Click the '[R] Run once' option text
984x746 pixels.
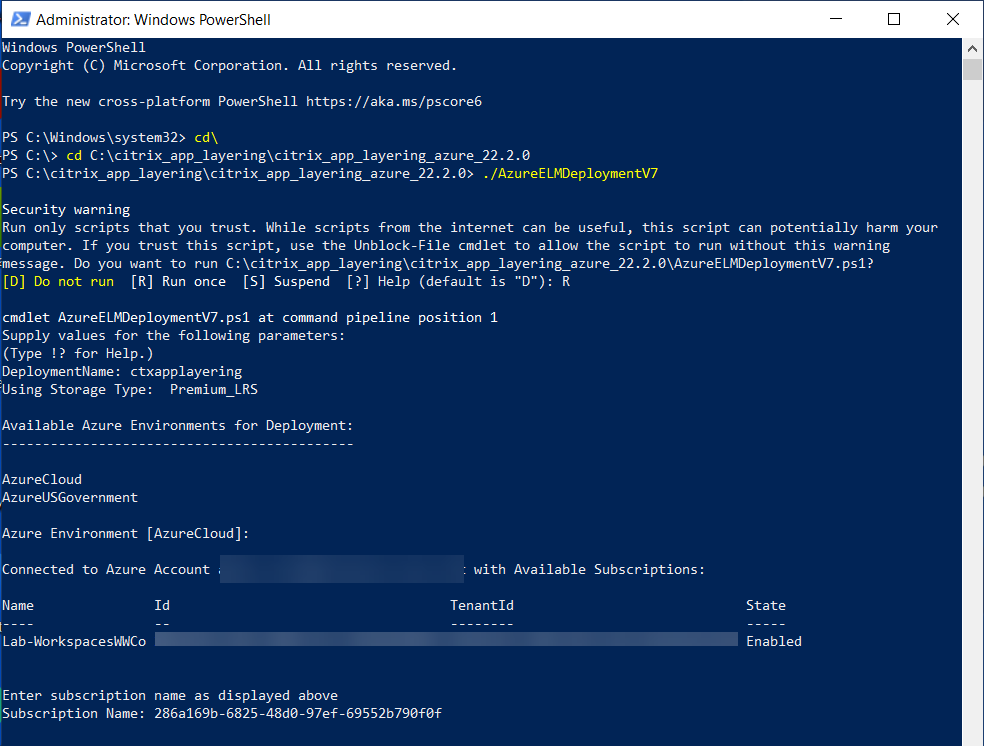[178, 282]
